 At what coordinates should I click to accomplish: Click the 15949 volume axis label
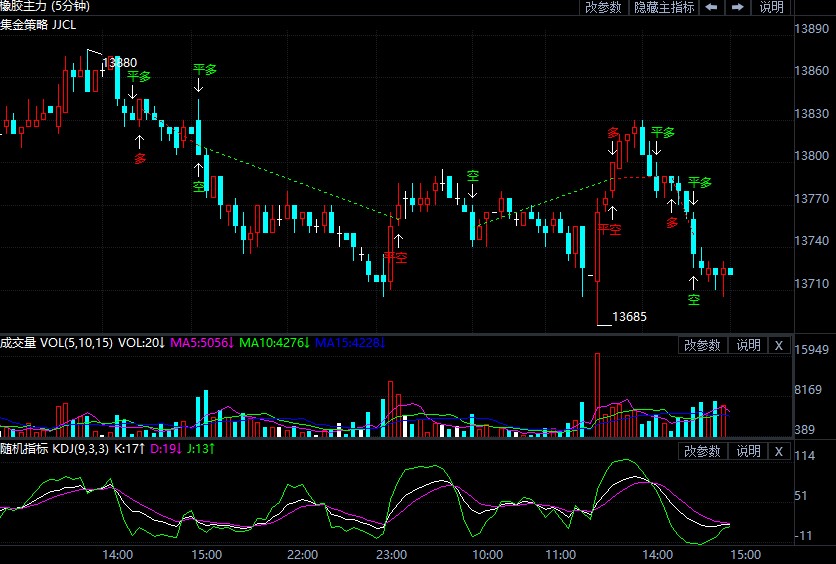click(x=811, y=350)
